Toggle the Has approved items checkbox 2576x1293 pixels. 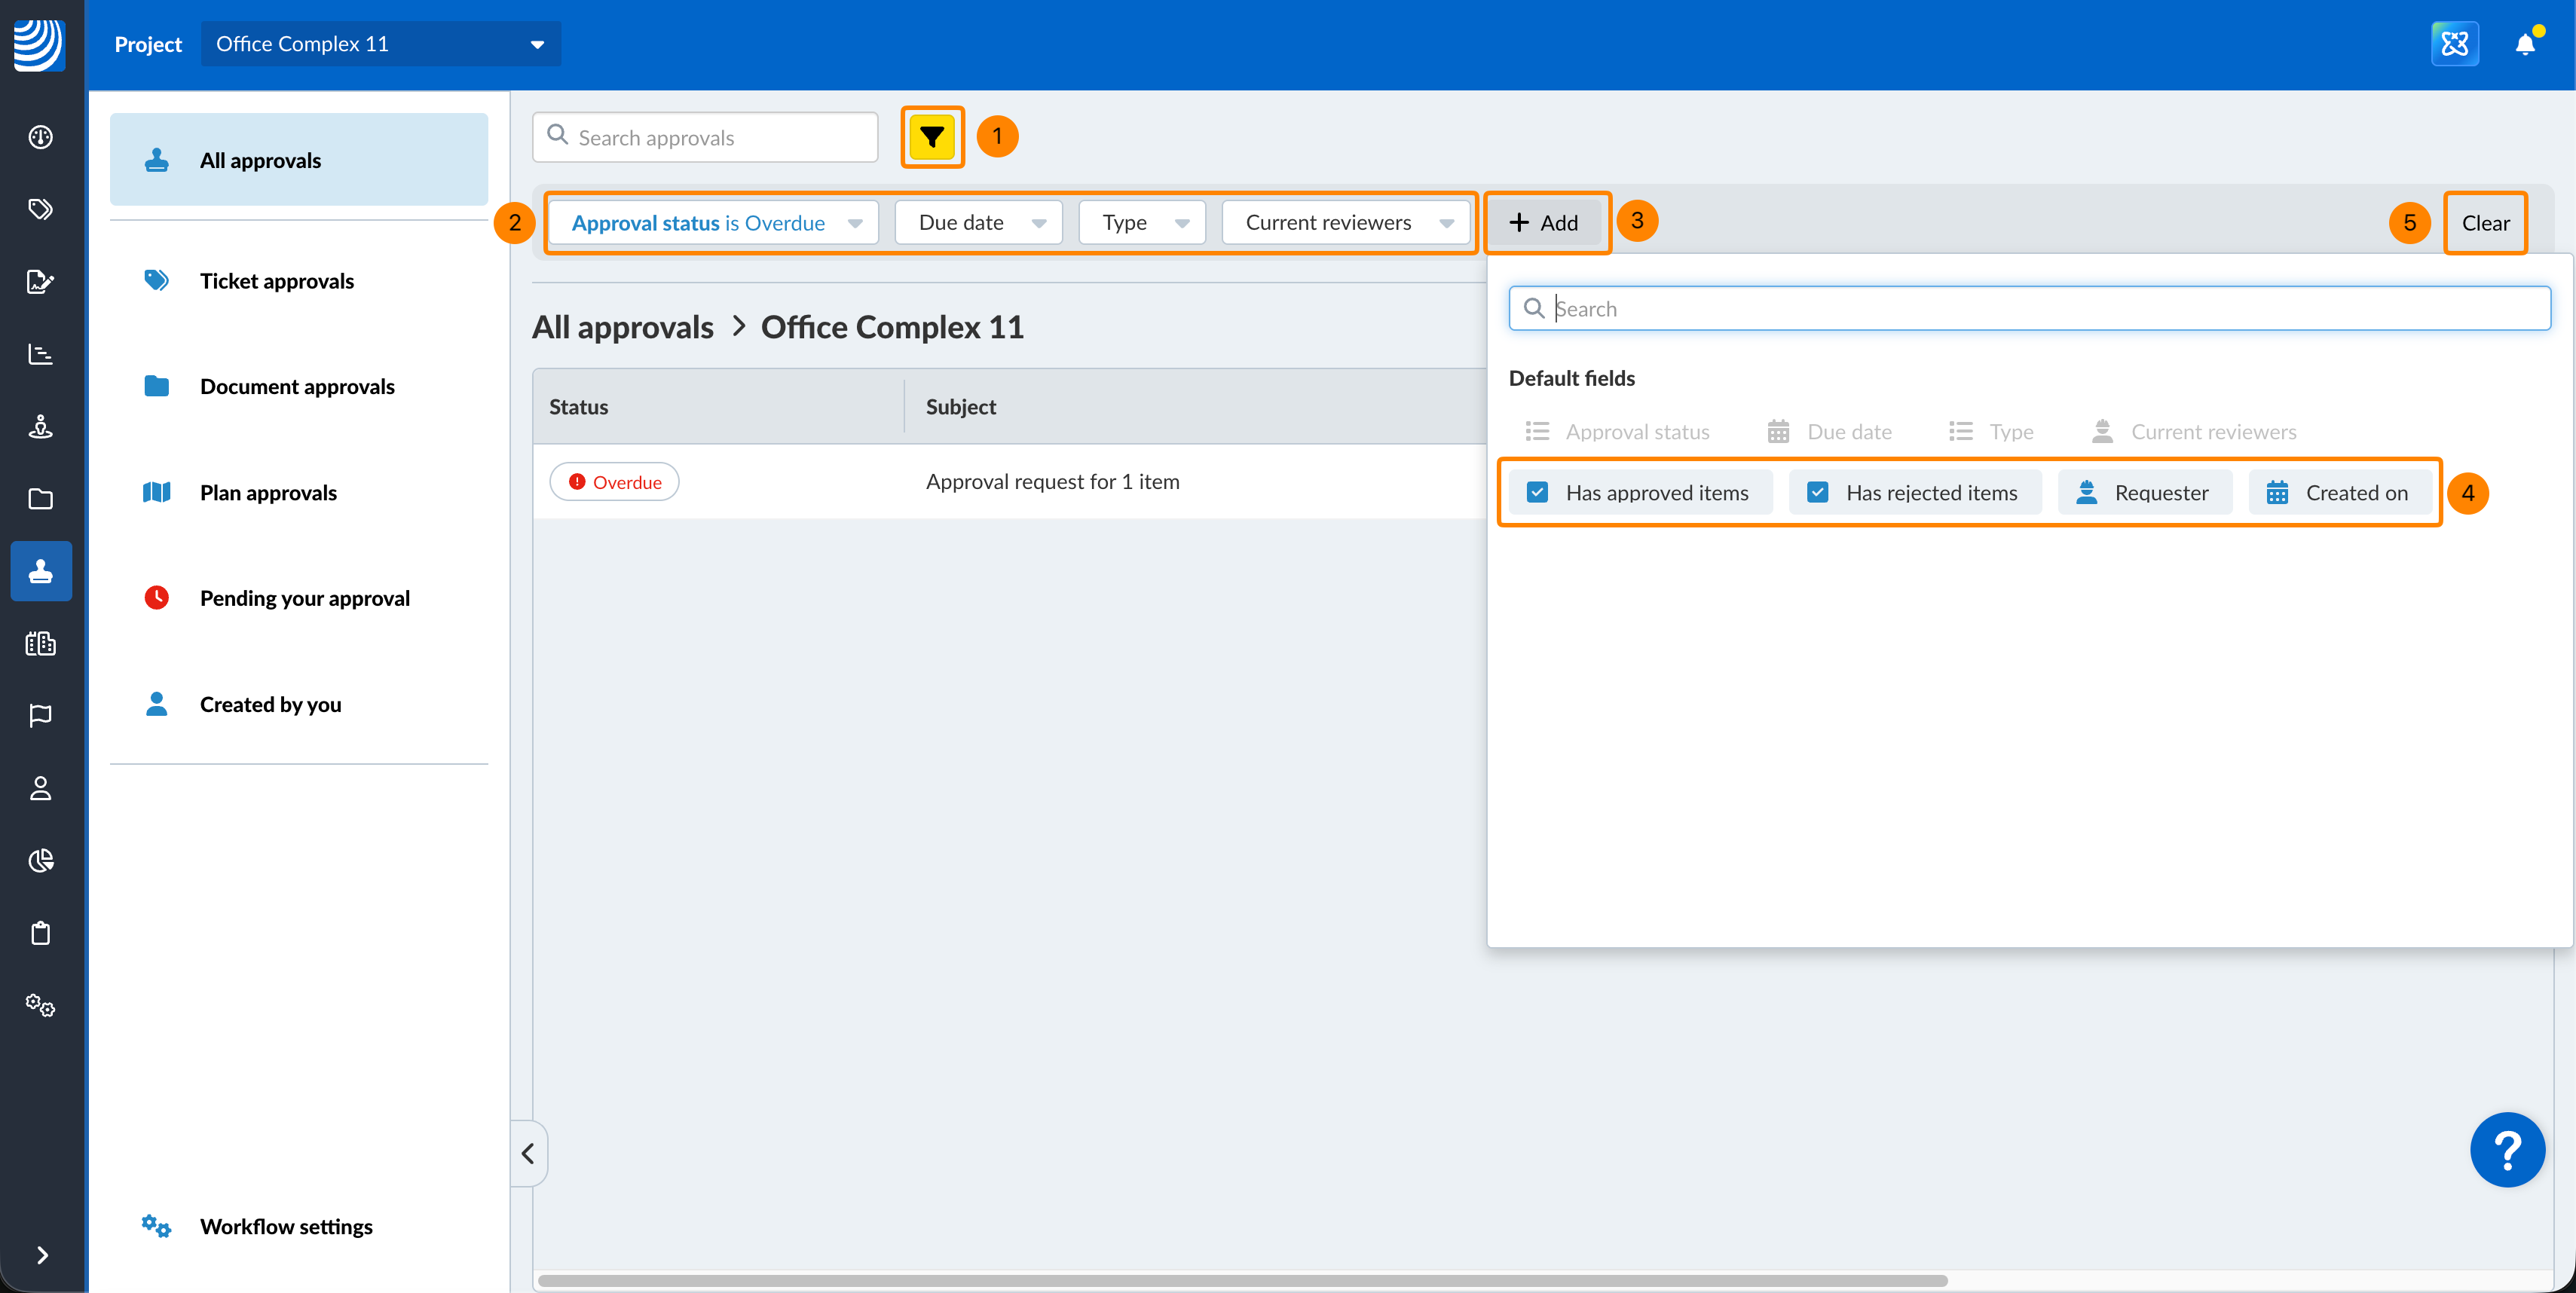(1537, 493)
